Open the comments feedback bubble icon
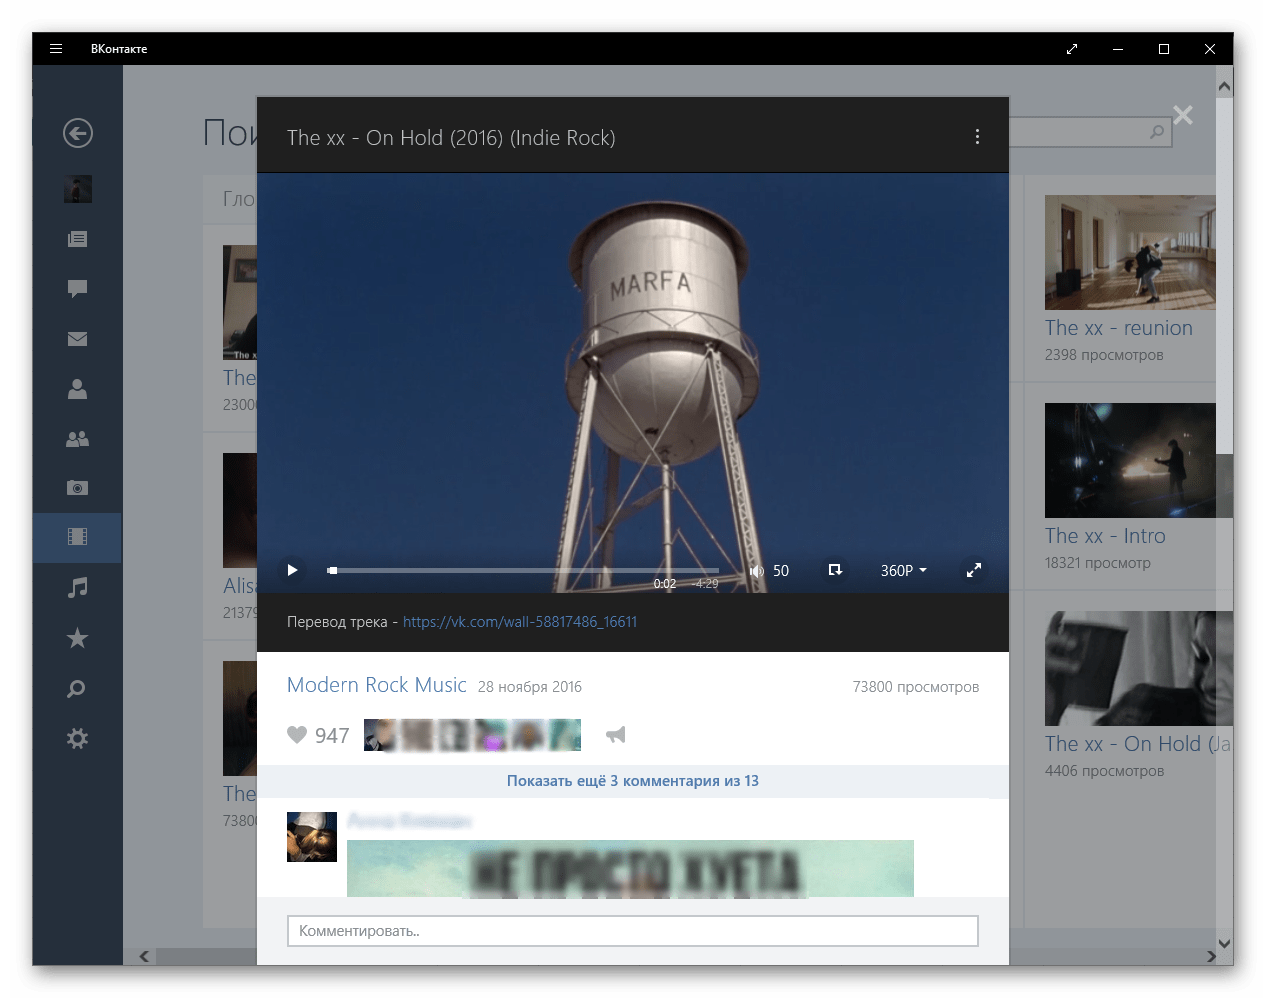1266x998 pixels. (78, 289)
